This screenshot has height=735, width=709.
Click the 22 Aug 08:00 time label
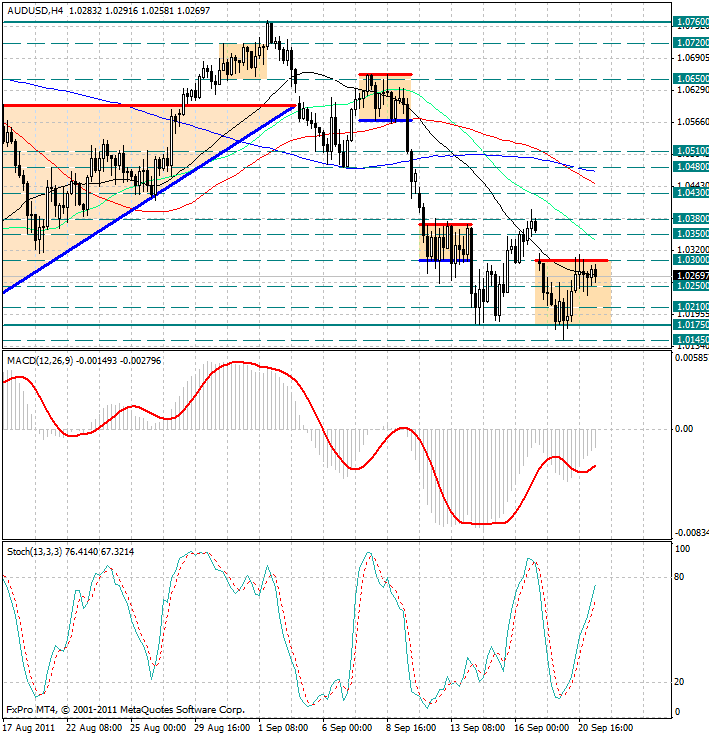coord(94,728)
